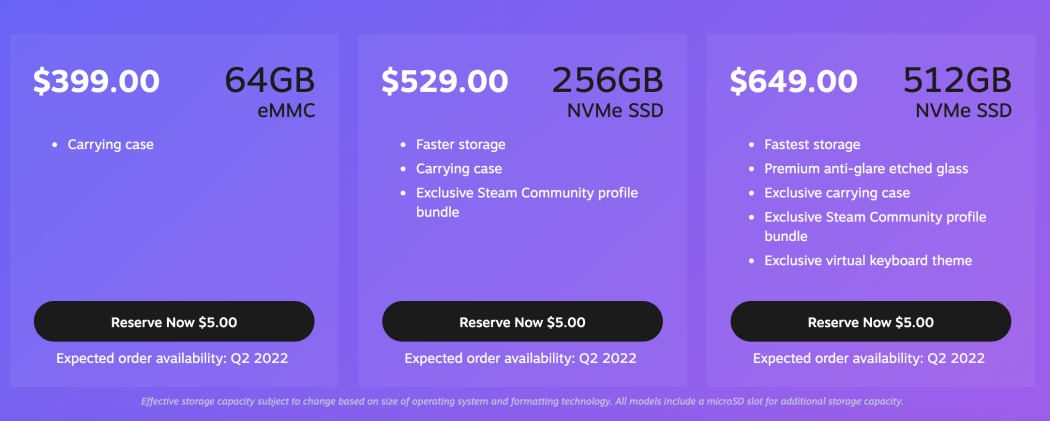
Task: Click the 512GB NVMe SSD label
Action: tap(957, 91)
